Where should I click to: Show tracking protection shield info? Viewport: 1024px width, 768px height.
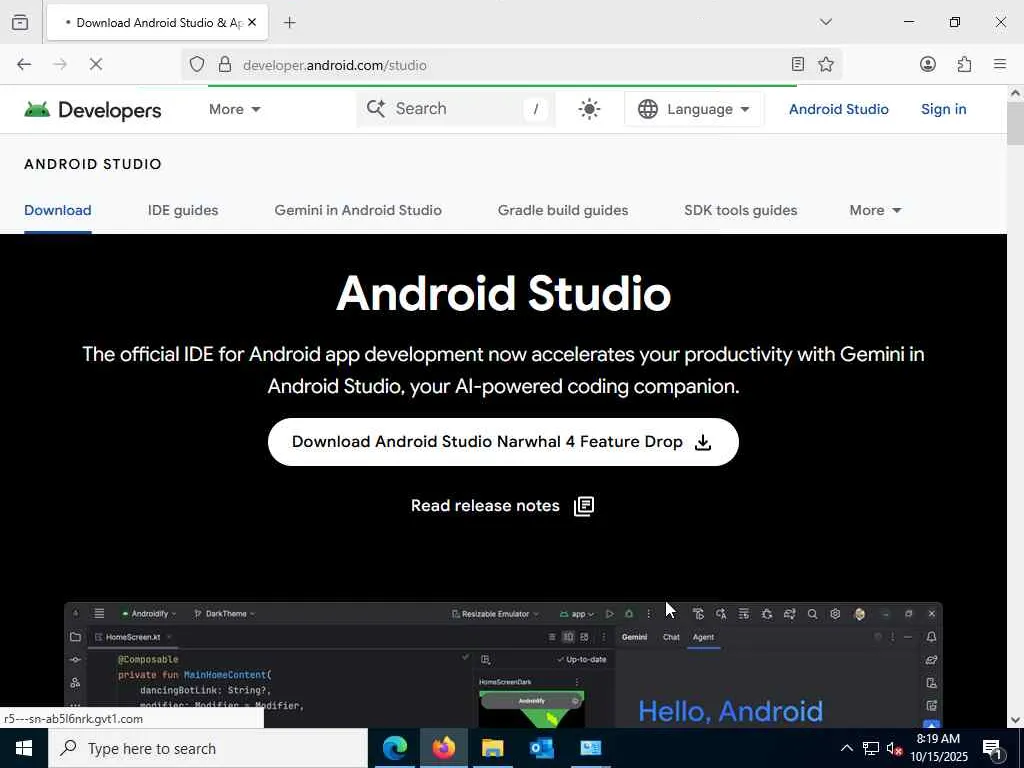pos(197,65)
